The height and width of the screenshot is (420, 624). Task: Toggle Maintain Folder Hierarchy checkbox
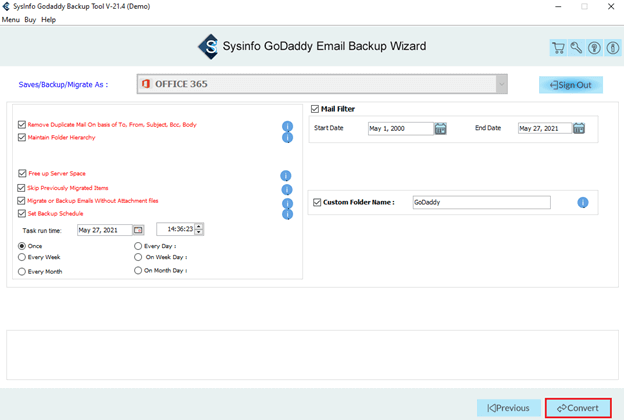(22, 137)
